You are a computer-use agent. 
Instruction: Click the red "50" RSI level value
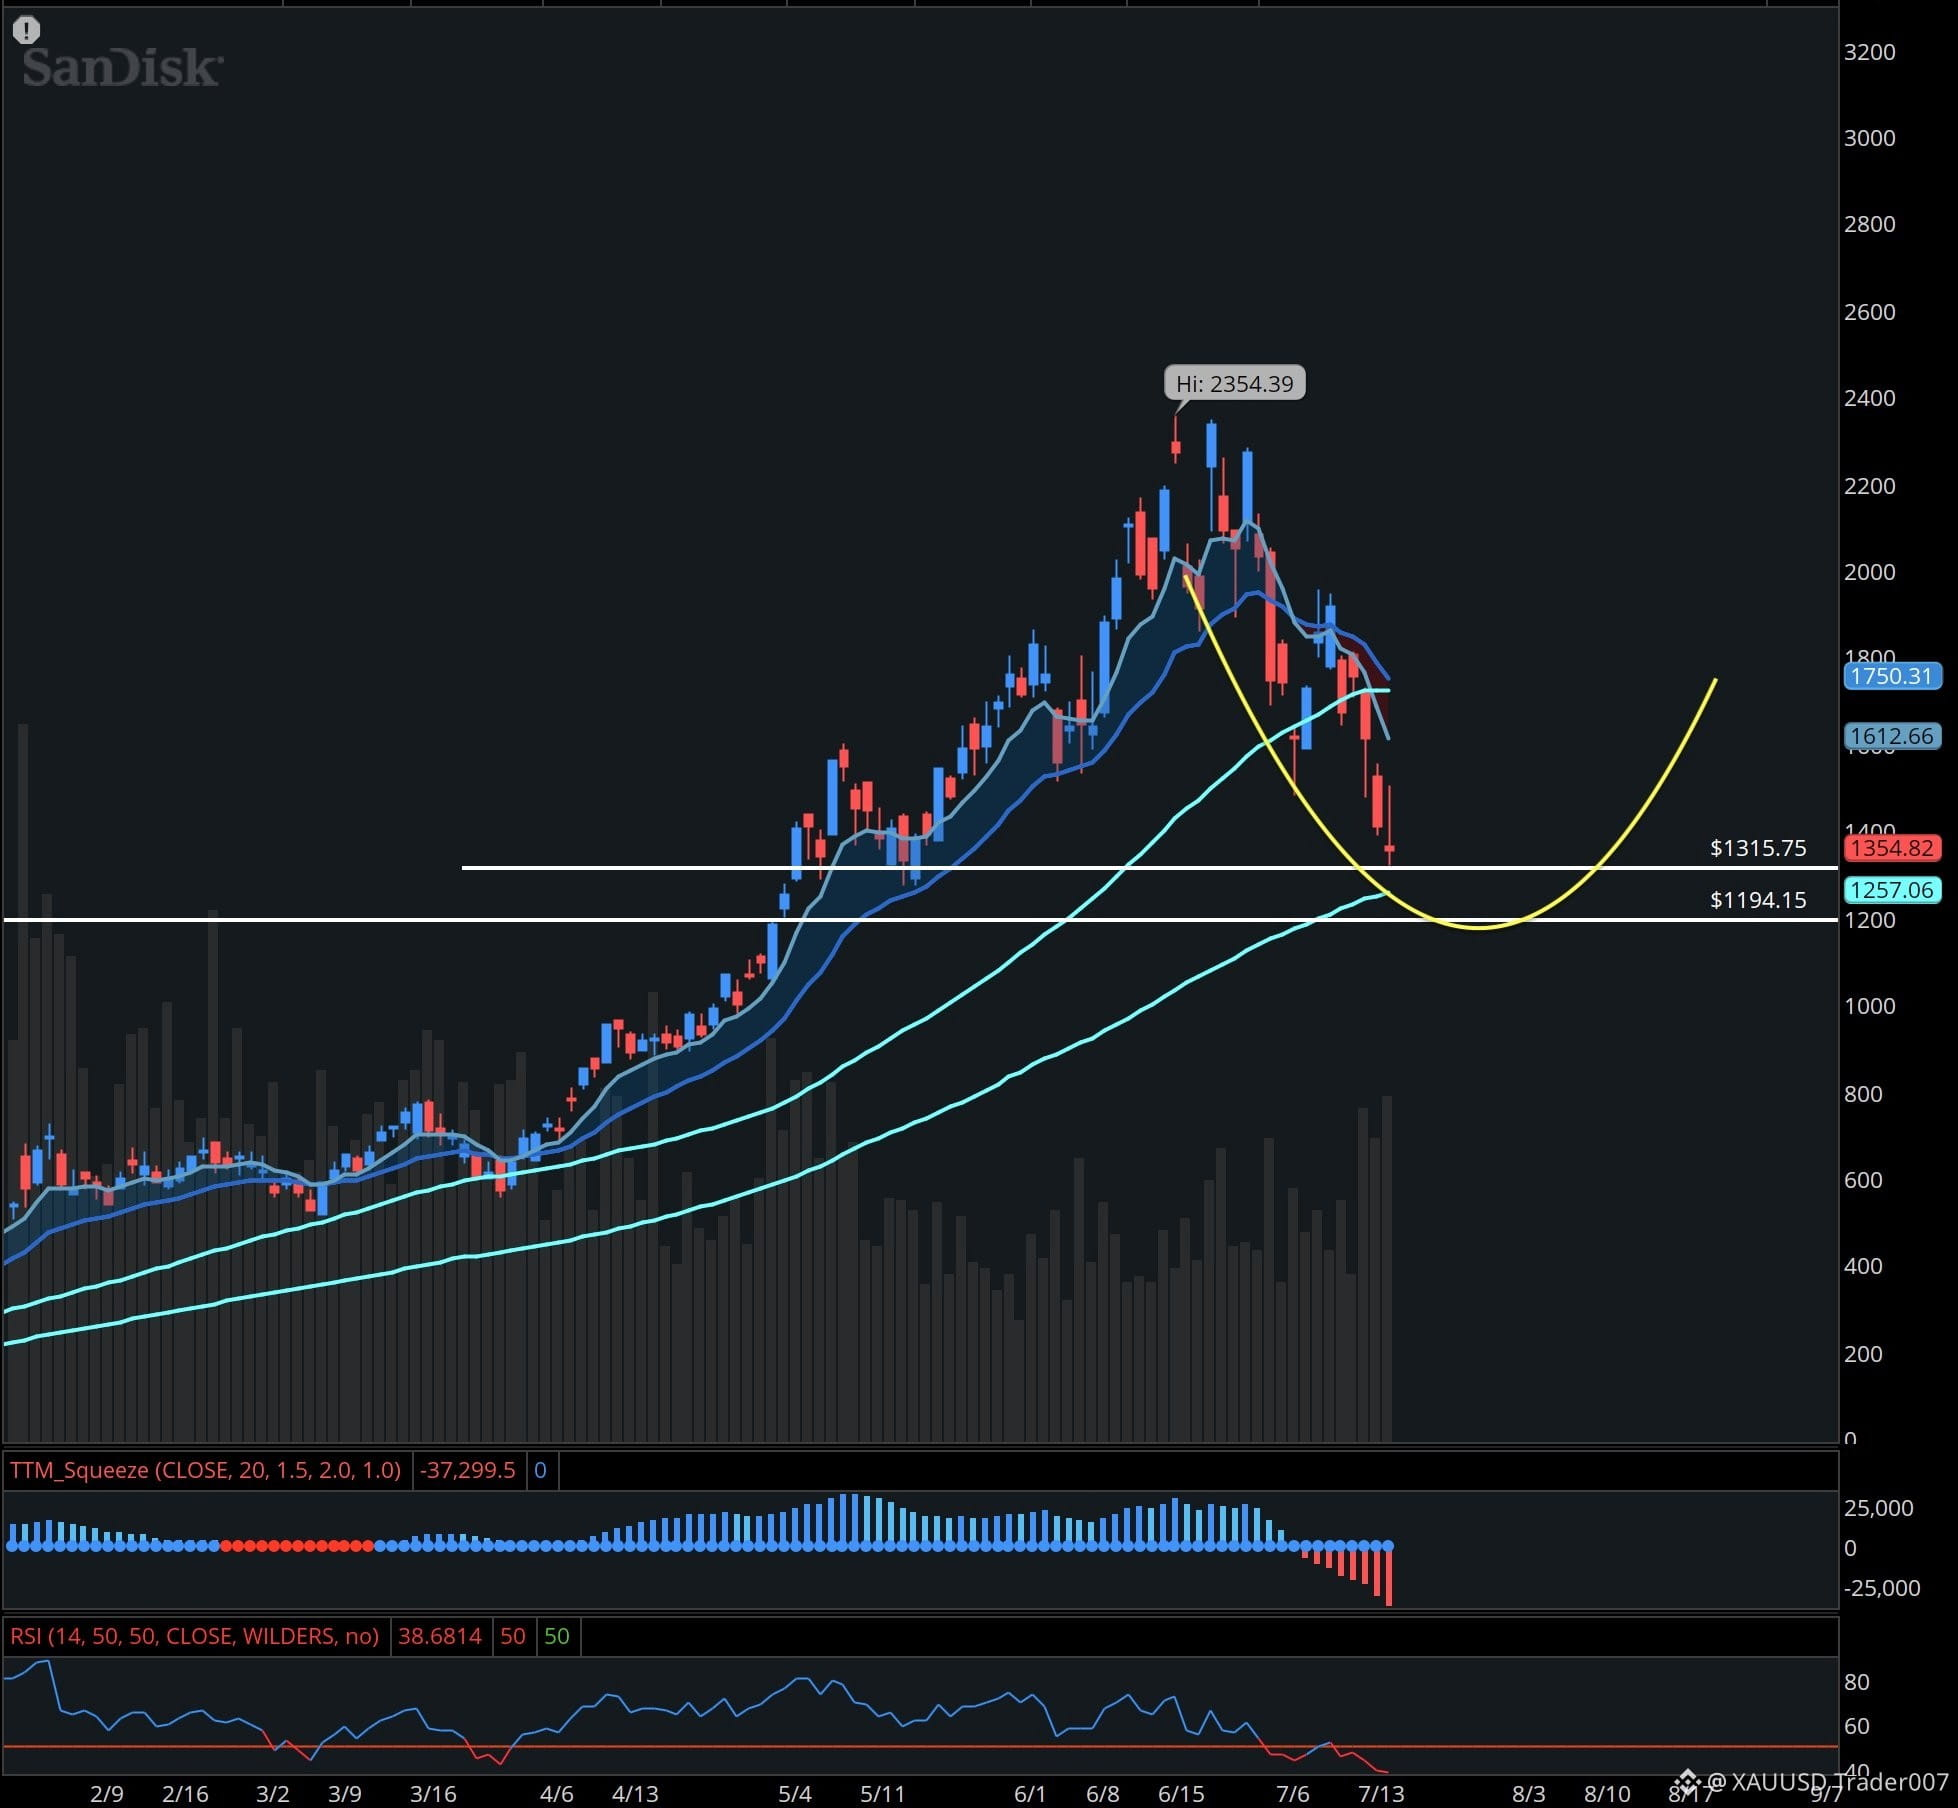point(513,1636)
